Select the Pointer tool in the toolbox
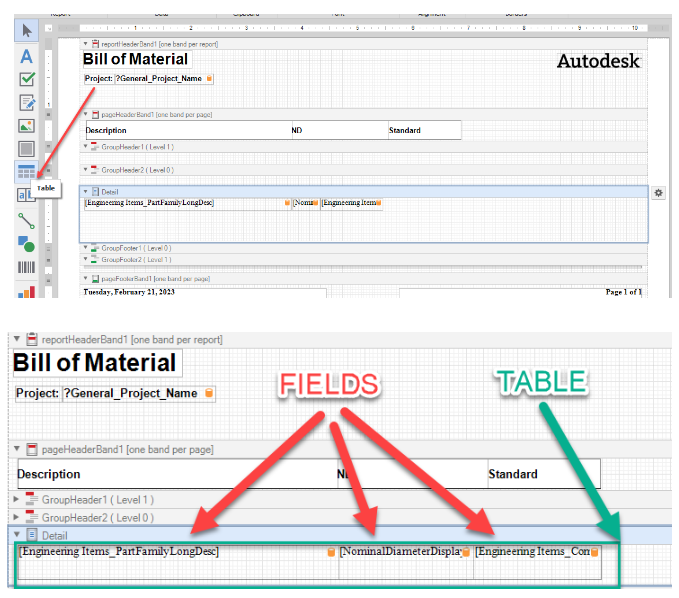The height and width of the screenshot is (598, 679). [x=27, y=31]
